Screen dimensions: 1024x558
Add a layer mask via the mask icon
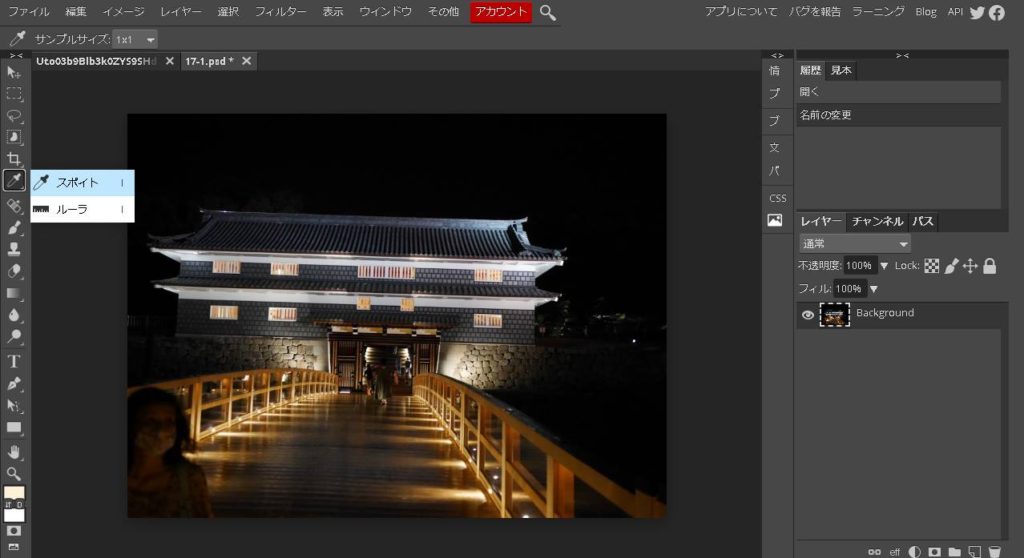[x=934, y=551]
